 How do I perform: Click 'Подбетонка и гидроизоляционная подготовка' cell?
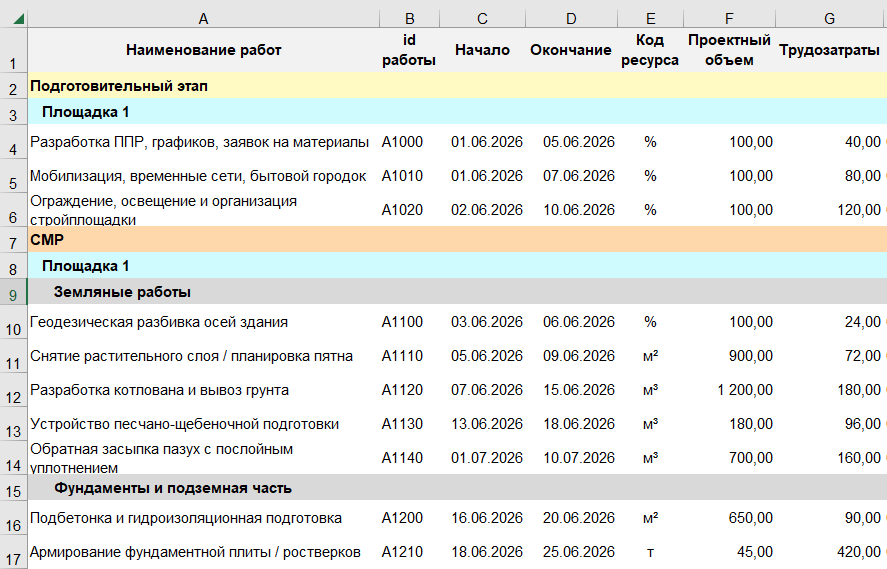click(204, 518)
